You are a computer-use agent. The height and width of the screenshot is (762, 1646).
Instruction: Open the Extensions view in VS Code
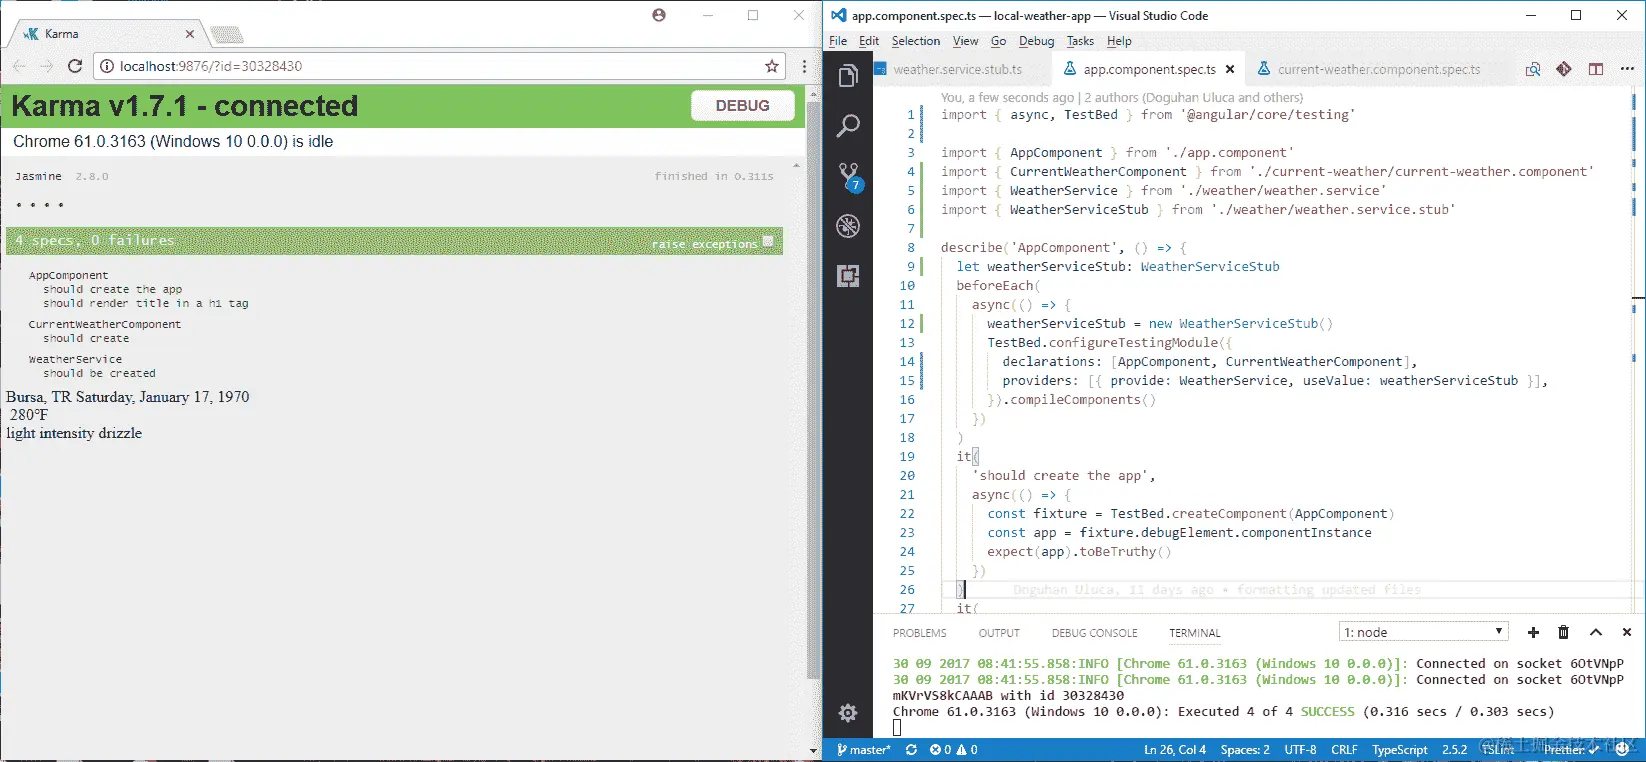pos(848,276)
